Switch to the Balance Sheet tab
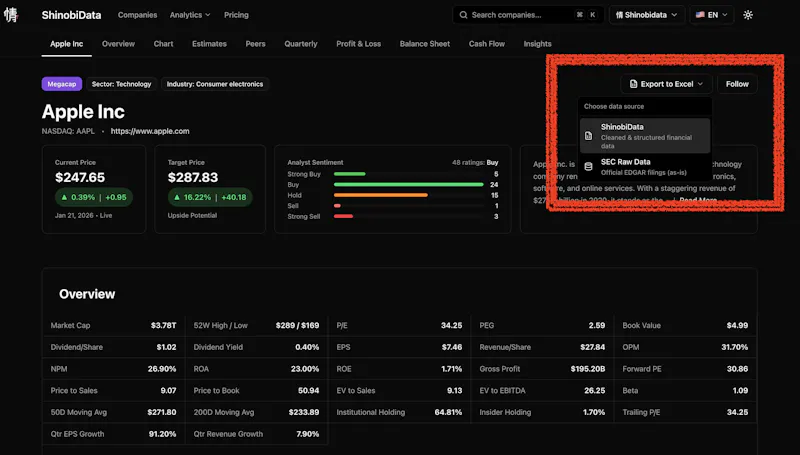The image size is (800, 455). pyautogui.click(x=424, y=44)
